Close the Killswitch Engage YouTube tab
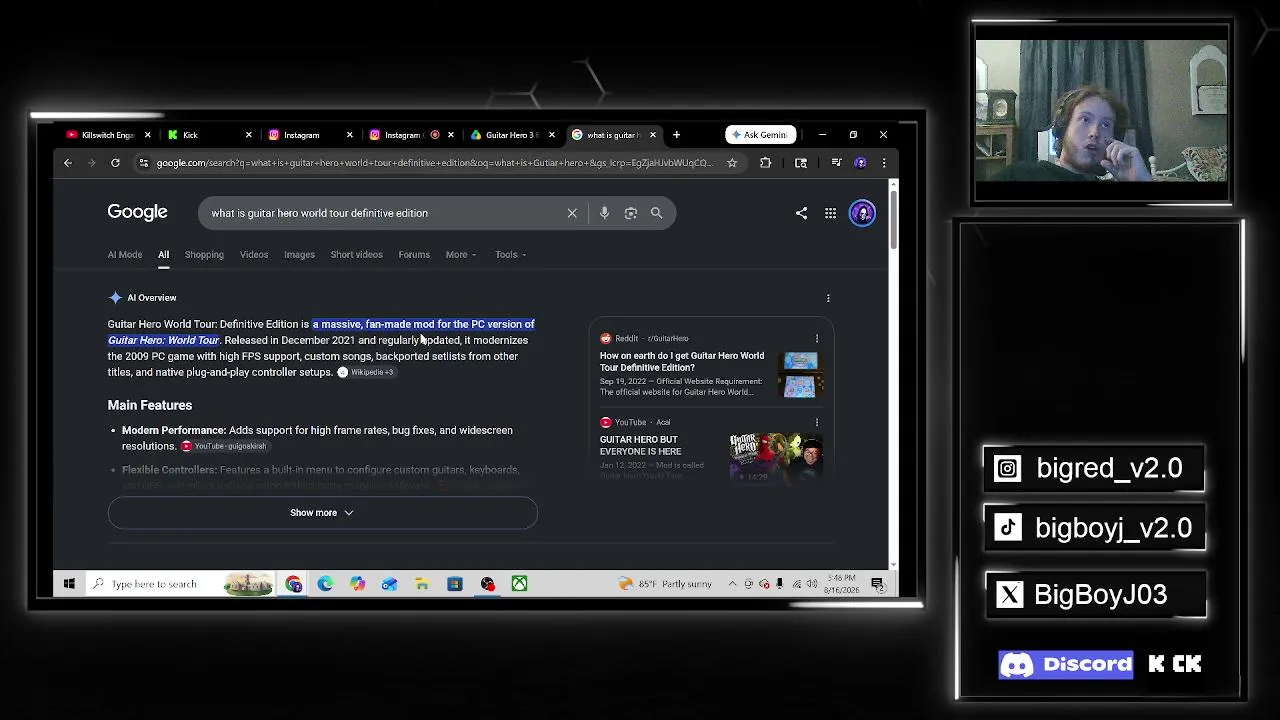The image size is (1280, 720). [147, 135]
